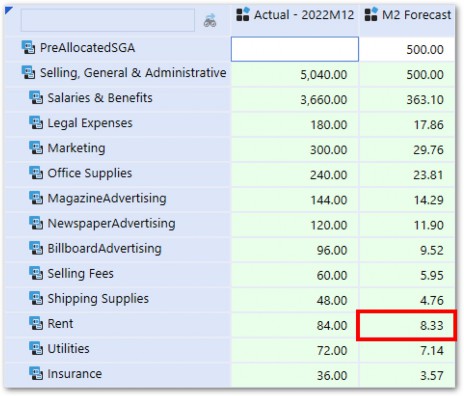
Task: Click the Rent element icon
Action: pyautogui.click(x=36, y=323)
